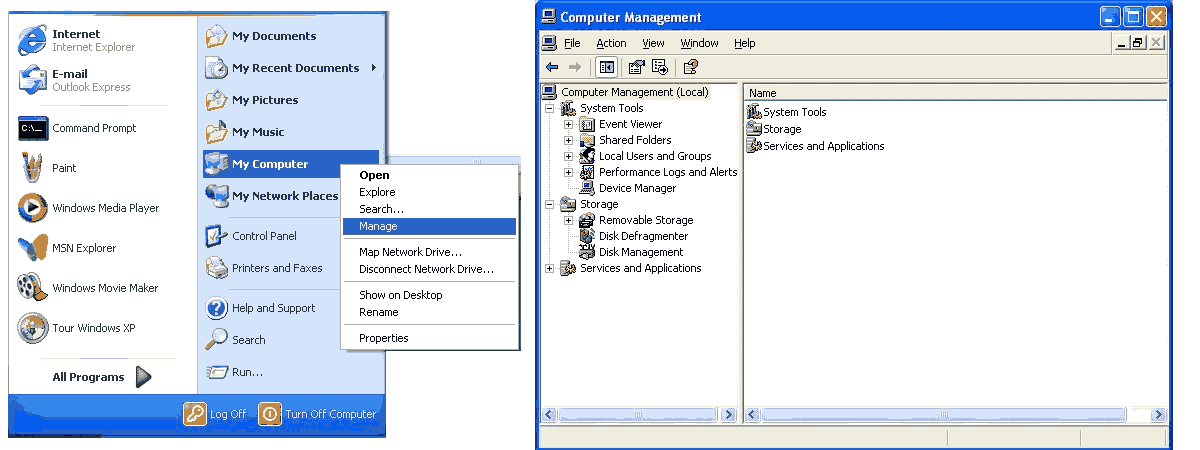The image size is (1200, 450).
Task: Open the Window menu
Action: 699,43
